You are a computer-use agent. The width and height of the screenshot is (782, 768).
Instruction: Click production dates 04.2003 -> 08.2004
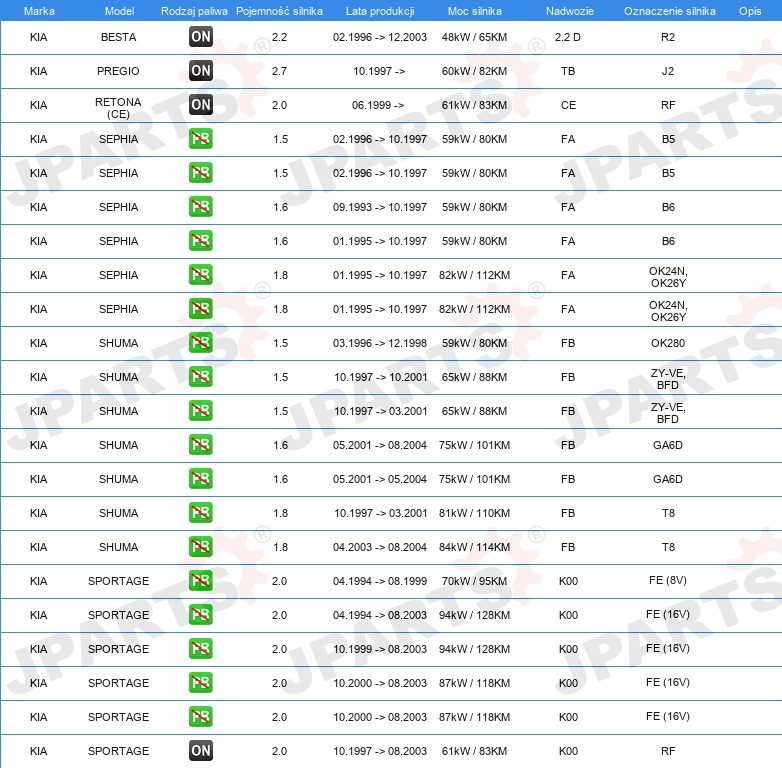click(x=380, y=547)
